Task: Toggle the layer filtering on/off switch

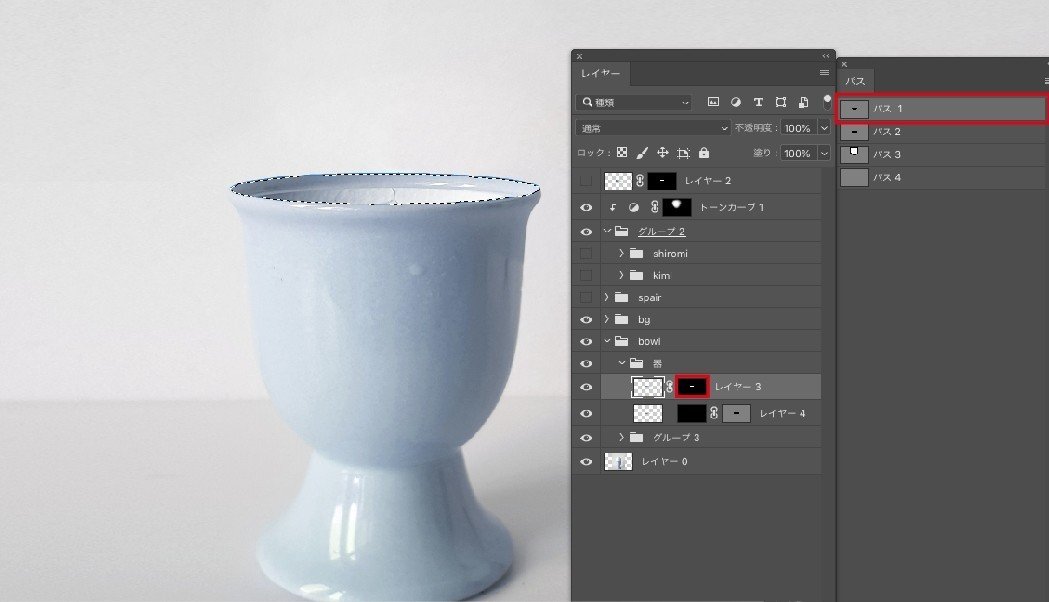Action: pos(827,102)
